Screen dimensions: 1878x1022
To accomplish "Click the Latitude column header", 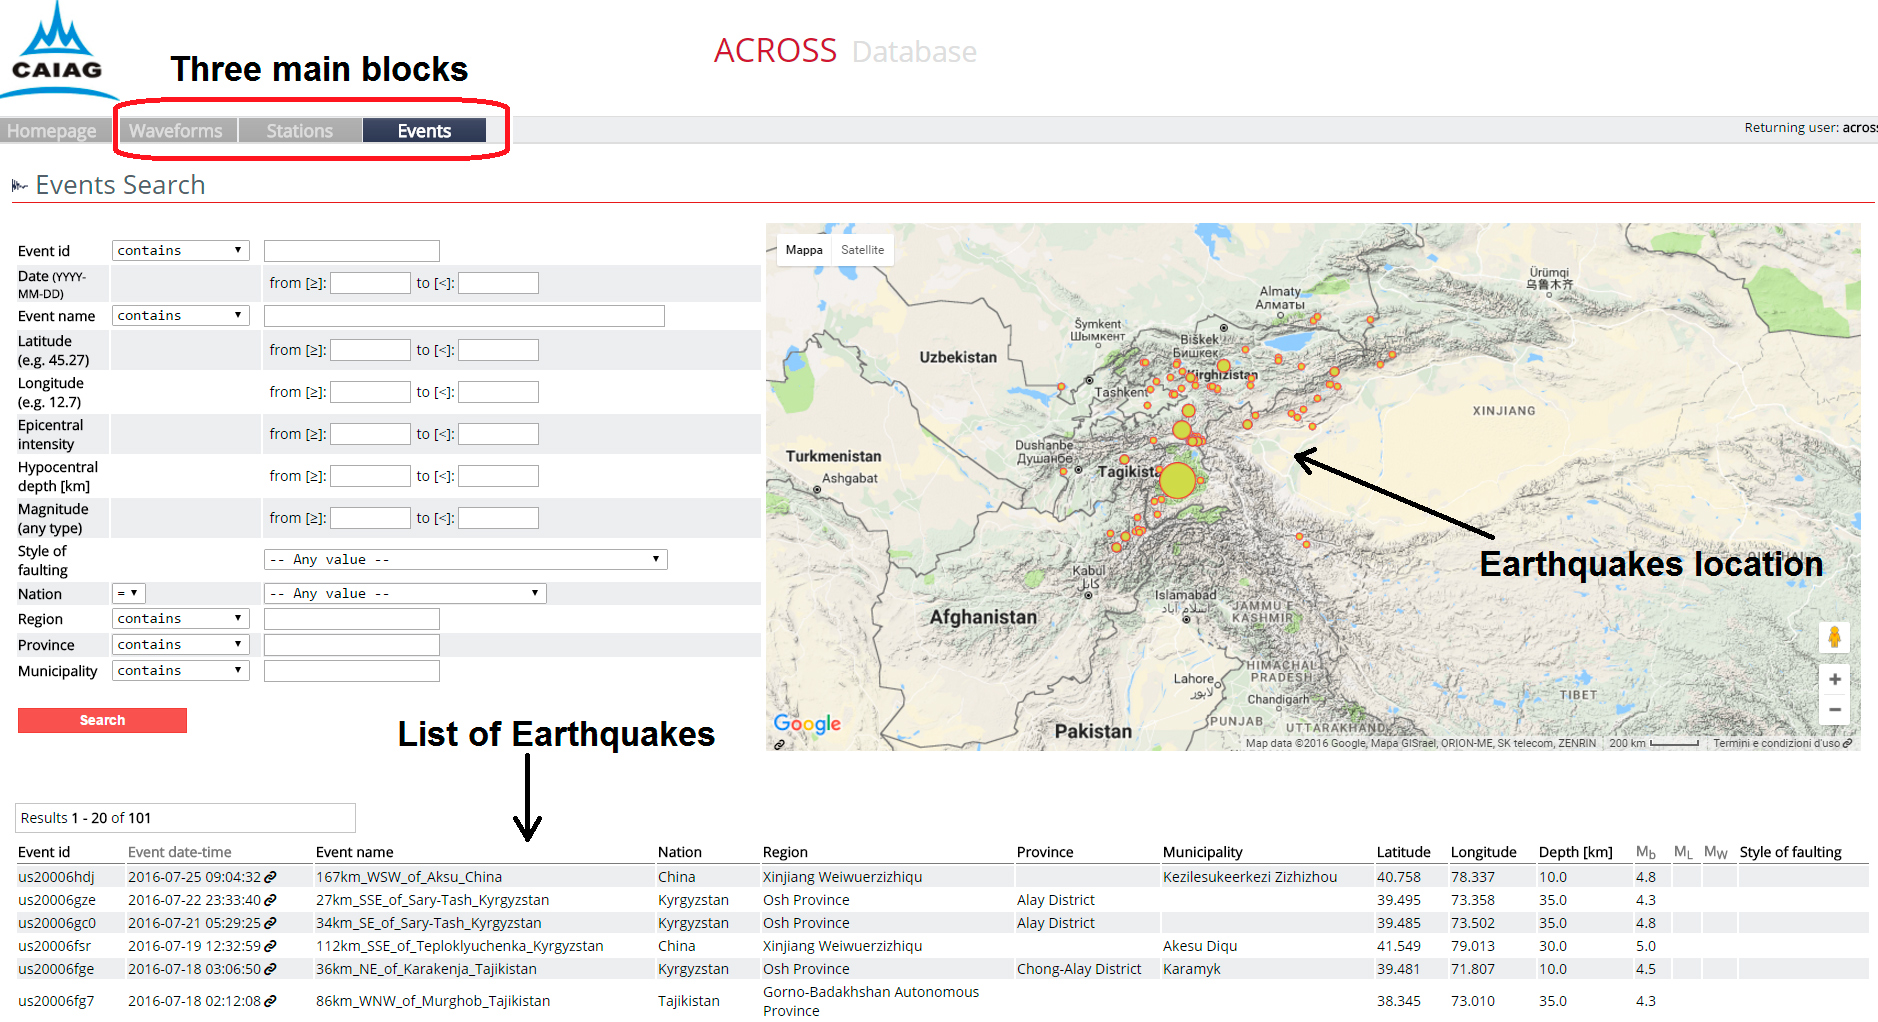I will tap(1404, 852).
